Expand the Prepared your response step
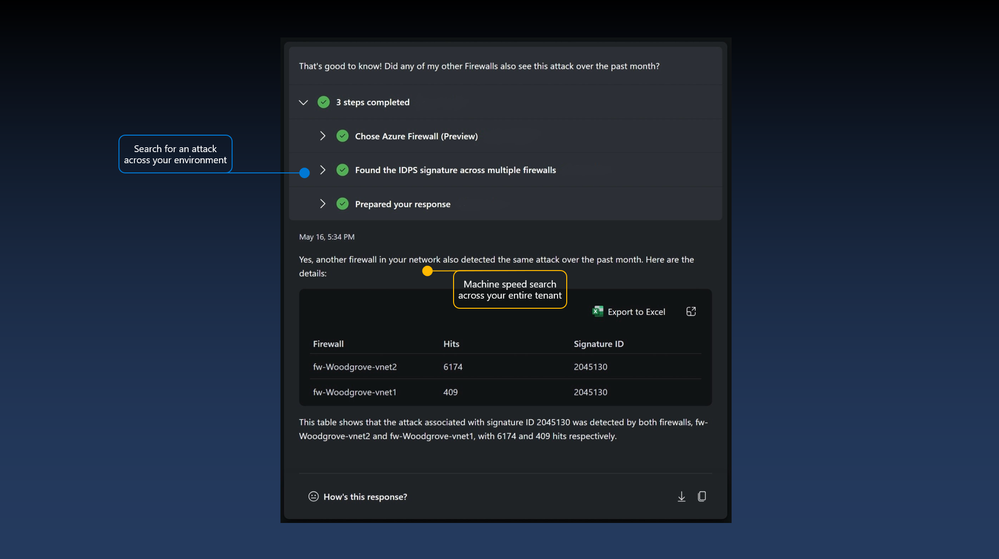 pos(322,204)
